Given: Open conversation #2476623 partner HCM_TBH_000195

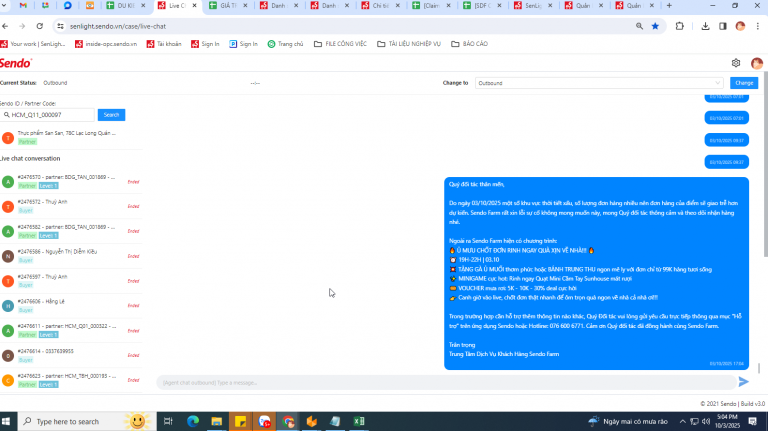Looking at the screenshot, I should [x=72, y=380].
